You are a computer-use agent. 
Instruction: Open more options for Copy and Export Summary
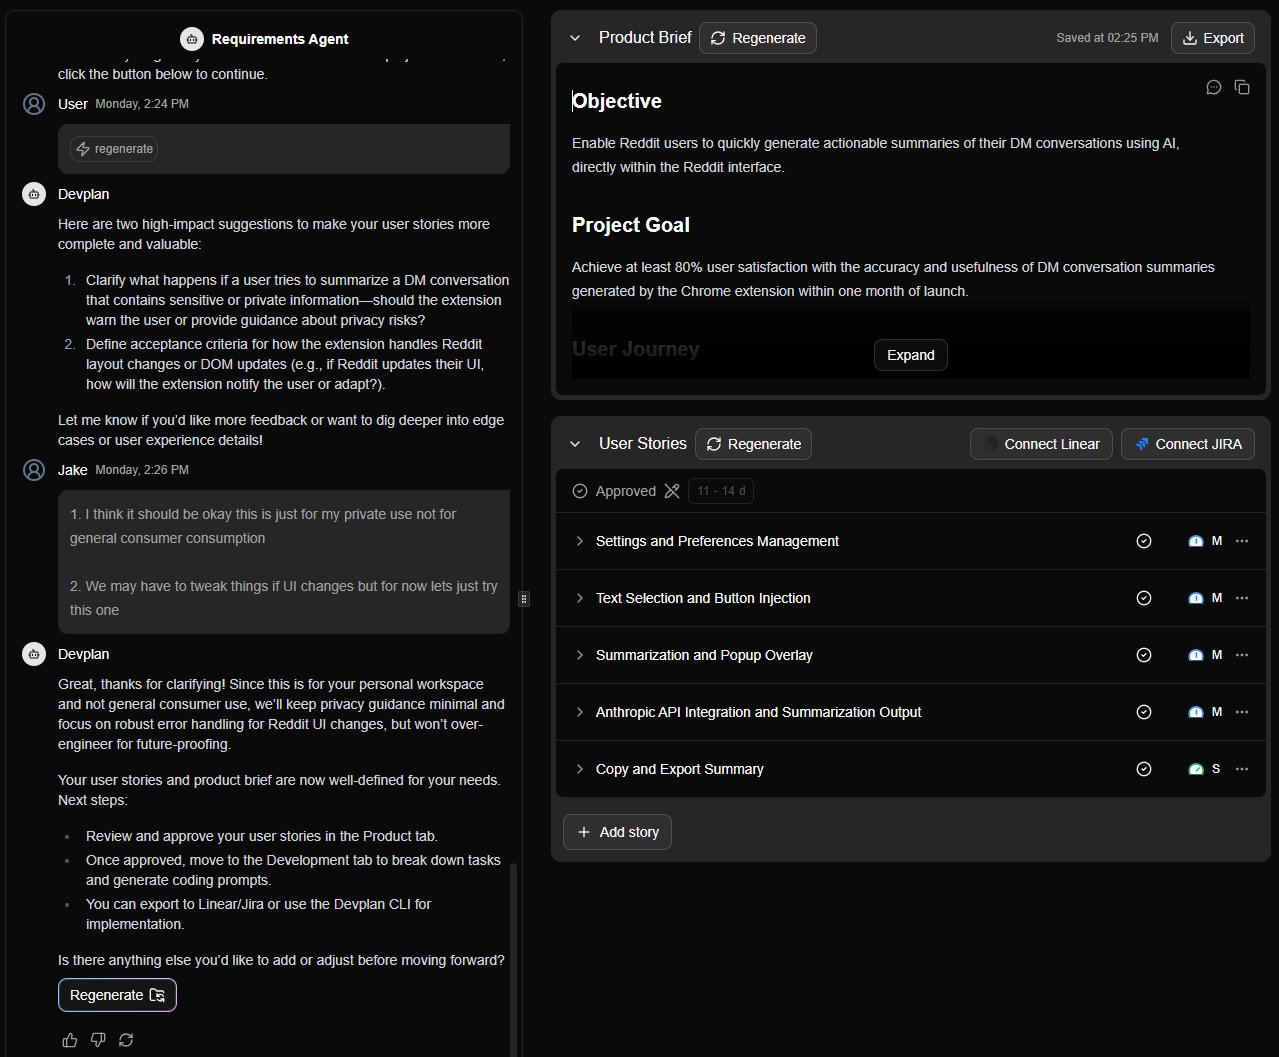point(1242,769)
